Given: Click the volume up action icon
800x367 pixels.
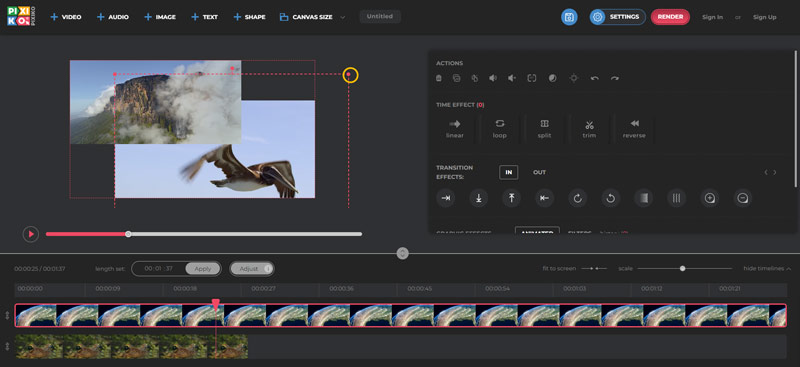Looking at the screenshot, I should tap(493, 78).
